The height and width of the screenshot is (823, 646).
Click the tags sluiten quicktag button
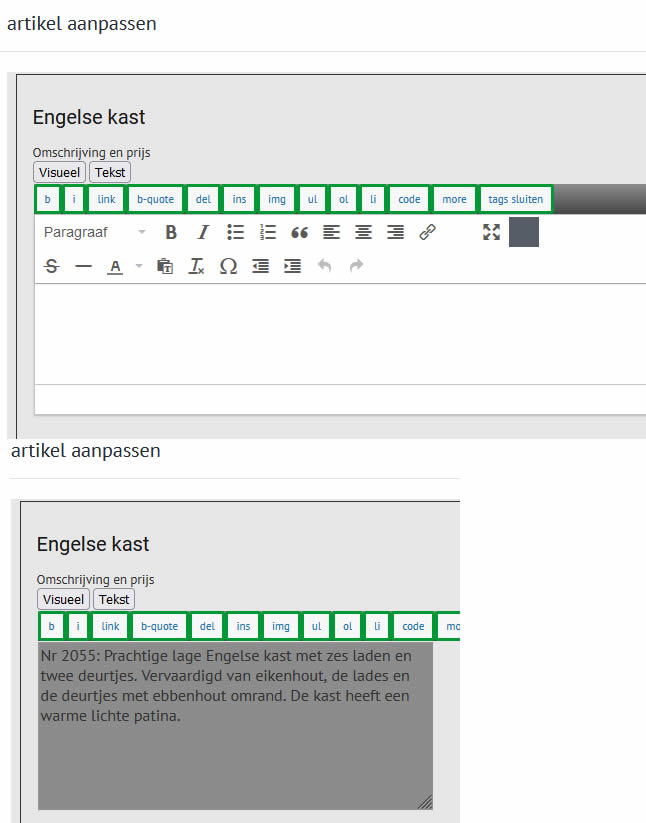point(515,199)
